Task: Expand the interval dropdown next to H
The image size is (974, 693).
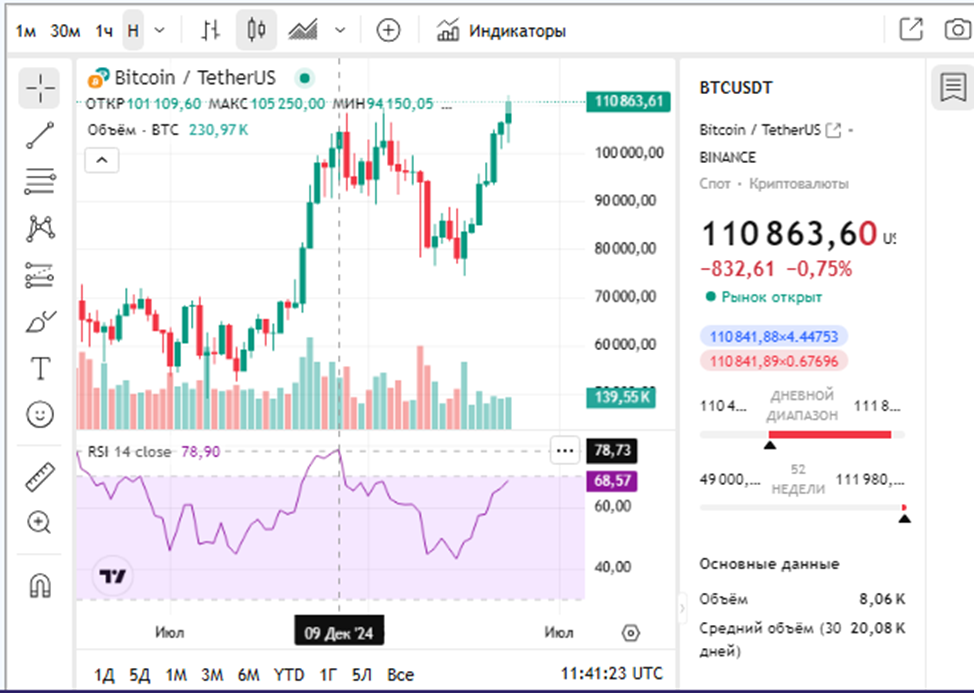Action: [157, 29]
